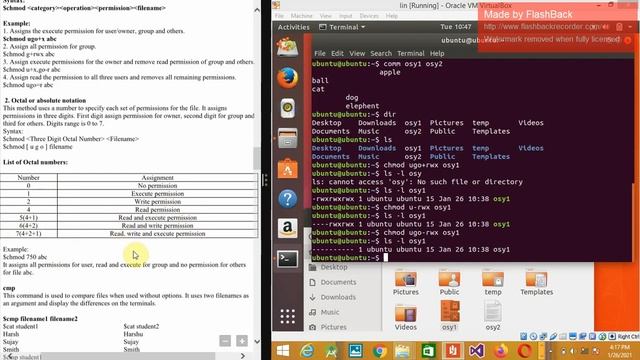The image size is (640, 360).
Task: Open the terminal Search menu
Action: pyautogui.click(x=381, y=53)
